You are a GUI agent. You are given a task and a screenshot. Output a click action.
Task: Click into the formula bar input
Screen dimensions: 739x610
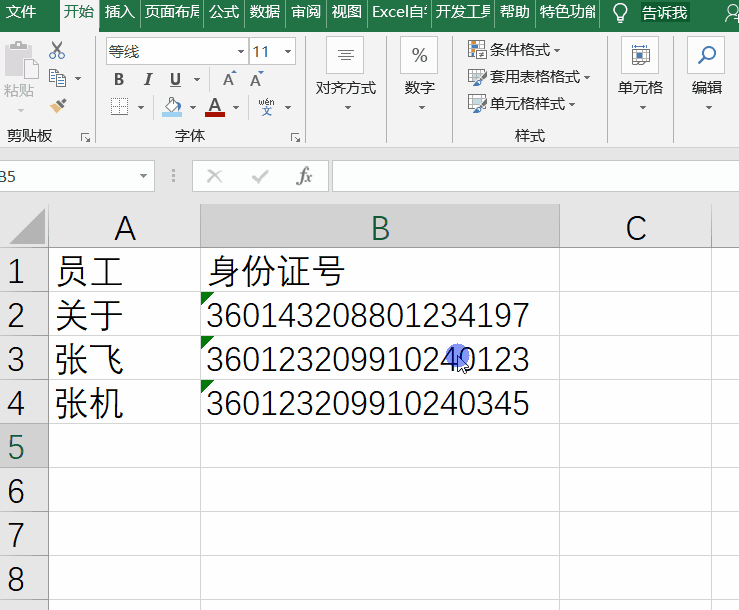[x=535, y=176]
